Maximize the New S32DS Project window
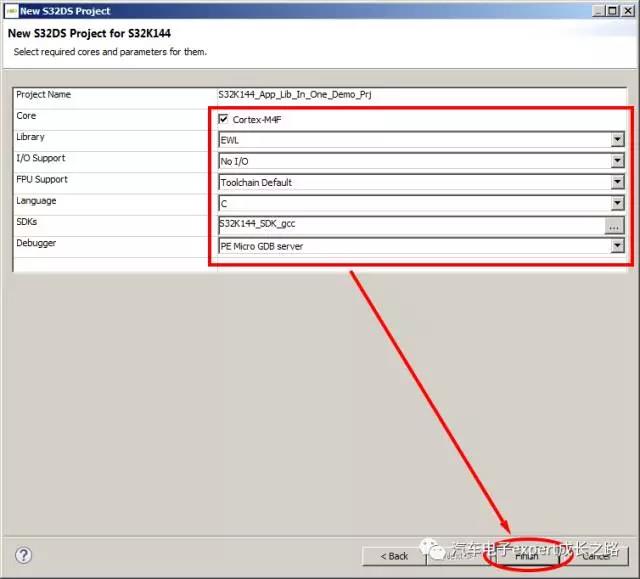This screenshot has width=640, height=579. [x=611, y=10]
